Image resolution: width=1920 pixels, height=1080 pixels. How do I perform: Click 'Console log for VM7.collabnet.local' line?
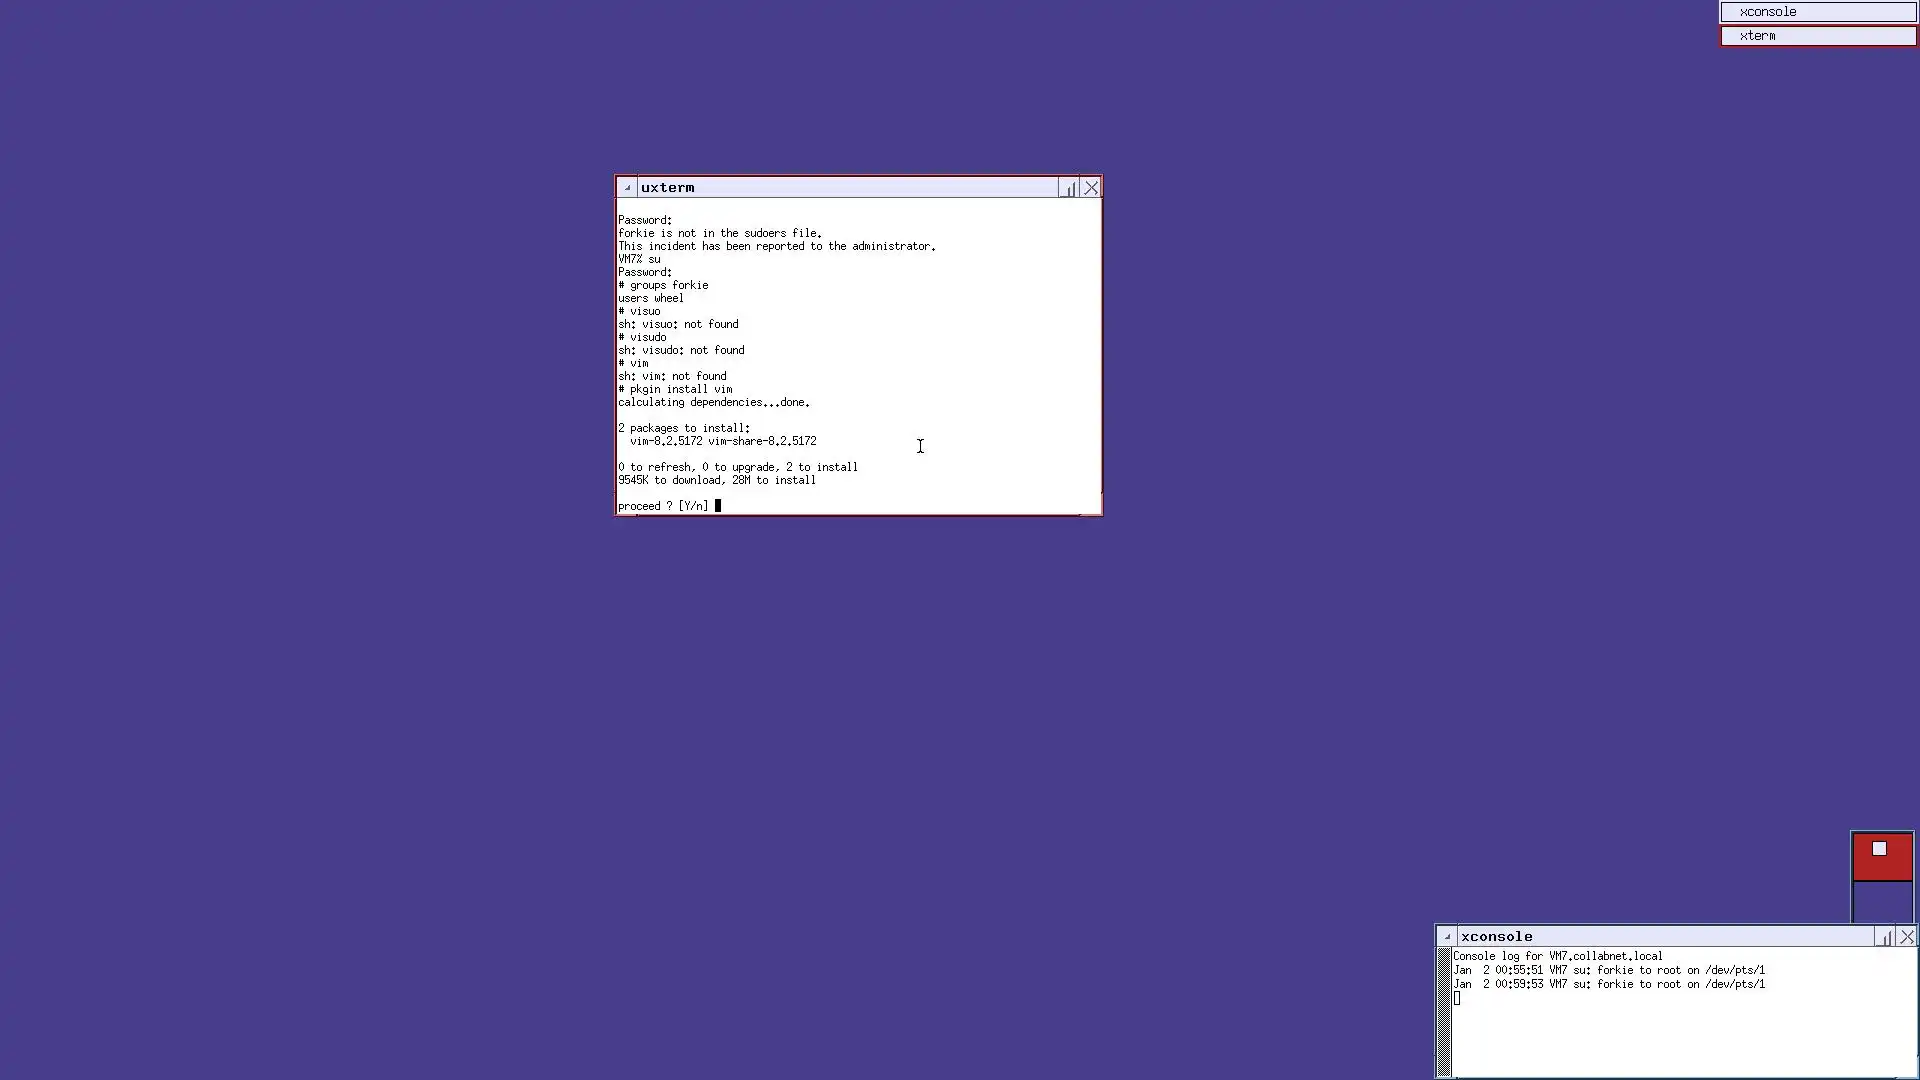pyautogui.click(x=1557, y=956)
